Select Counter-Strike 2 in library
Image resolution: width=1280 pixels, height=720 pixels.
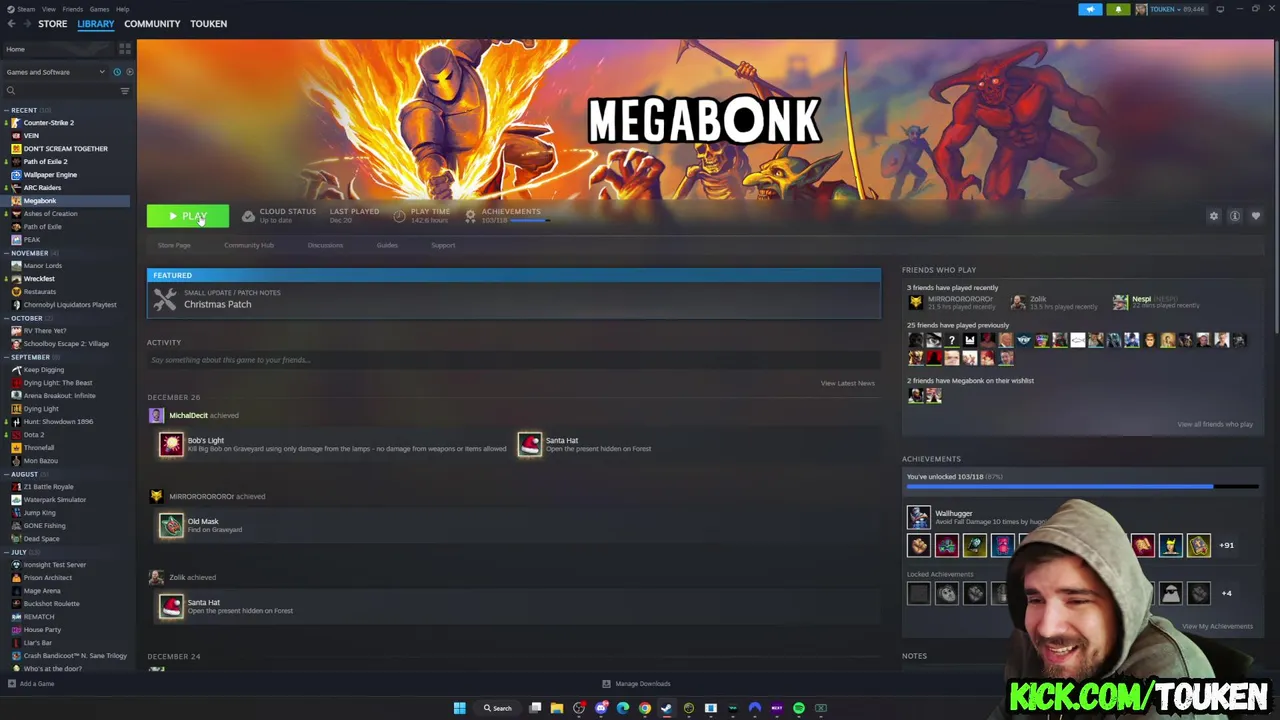coord(49,123)
